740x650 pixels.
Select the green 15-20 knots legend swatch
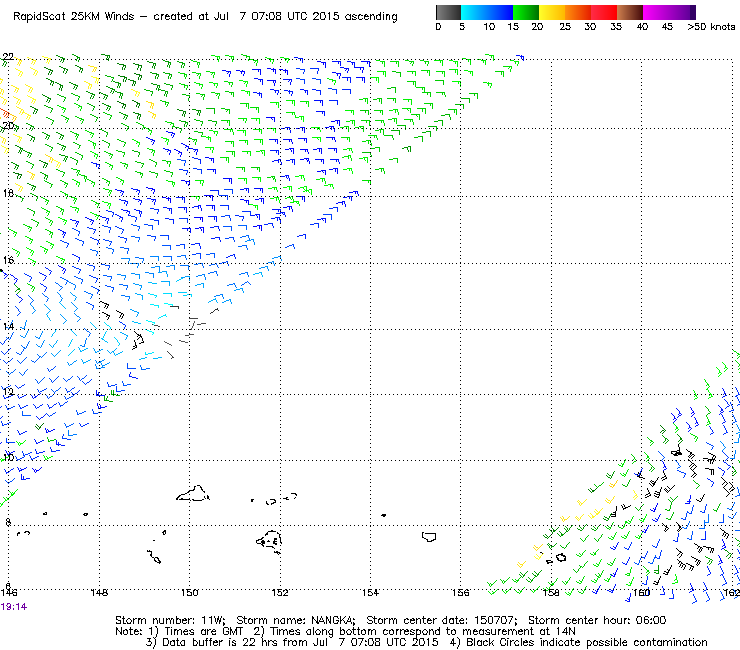pos(526,12)
